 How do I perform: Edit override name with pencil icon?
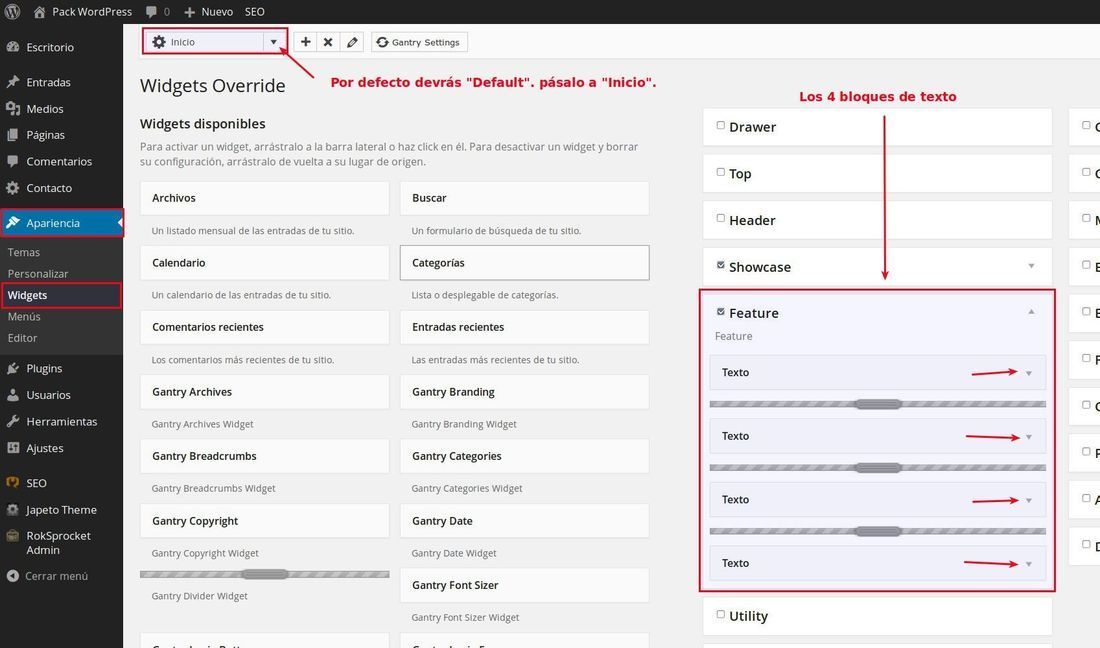(x=352, y=42)
